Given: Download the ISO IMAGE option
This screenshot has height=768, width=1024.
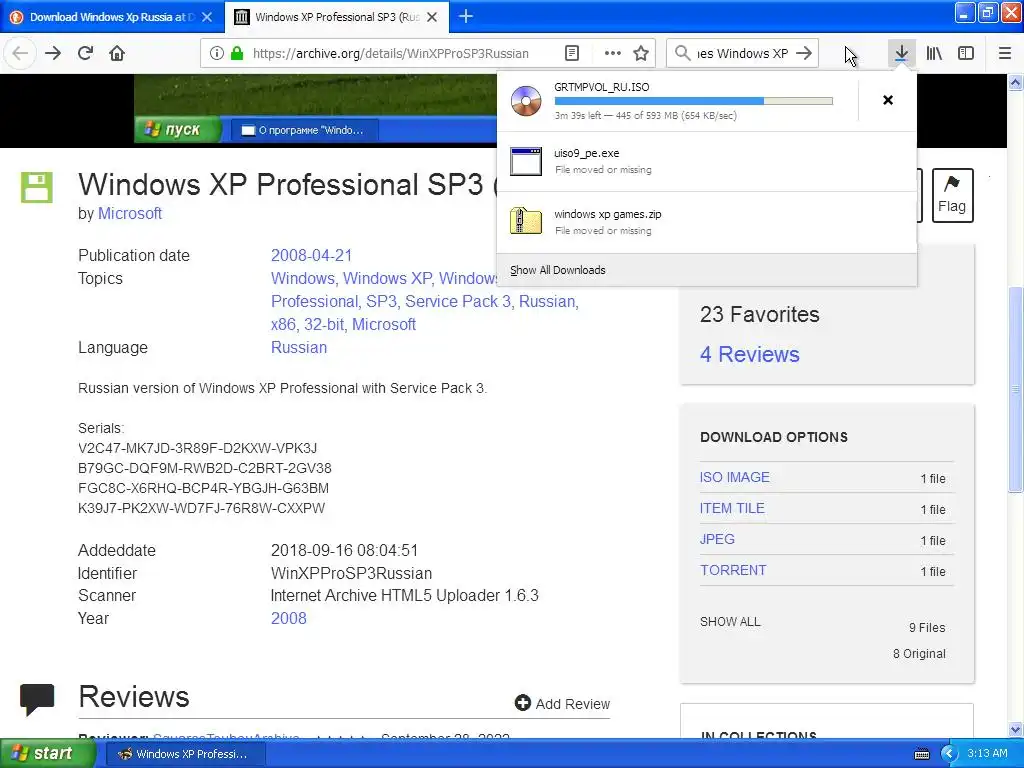Looking at the screenshot, I should pyautogui.click(x=735, y=477).
